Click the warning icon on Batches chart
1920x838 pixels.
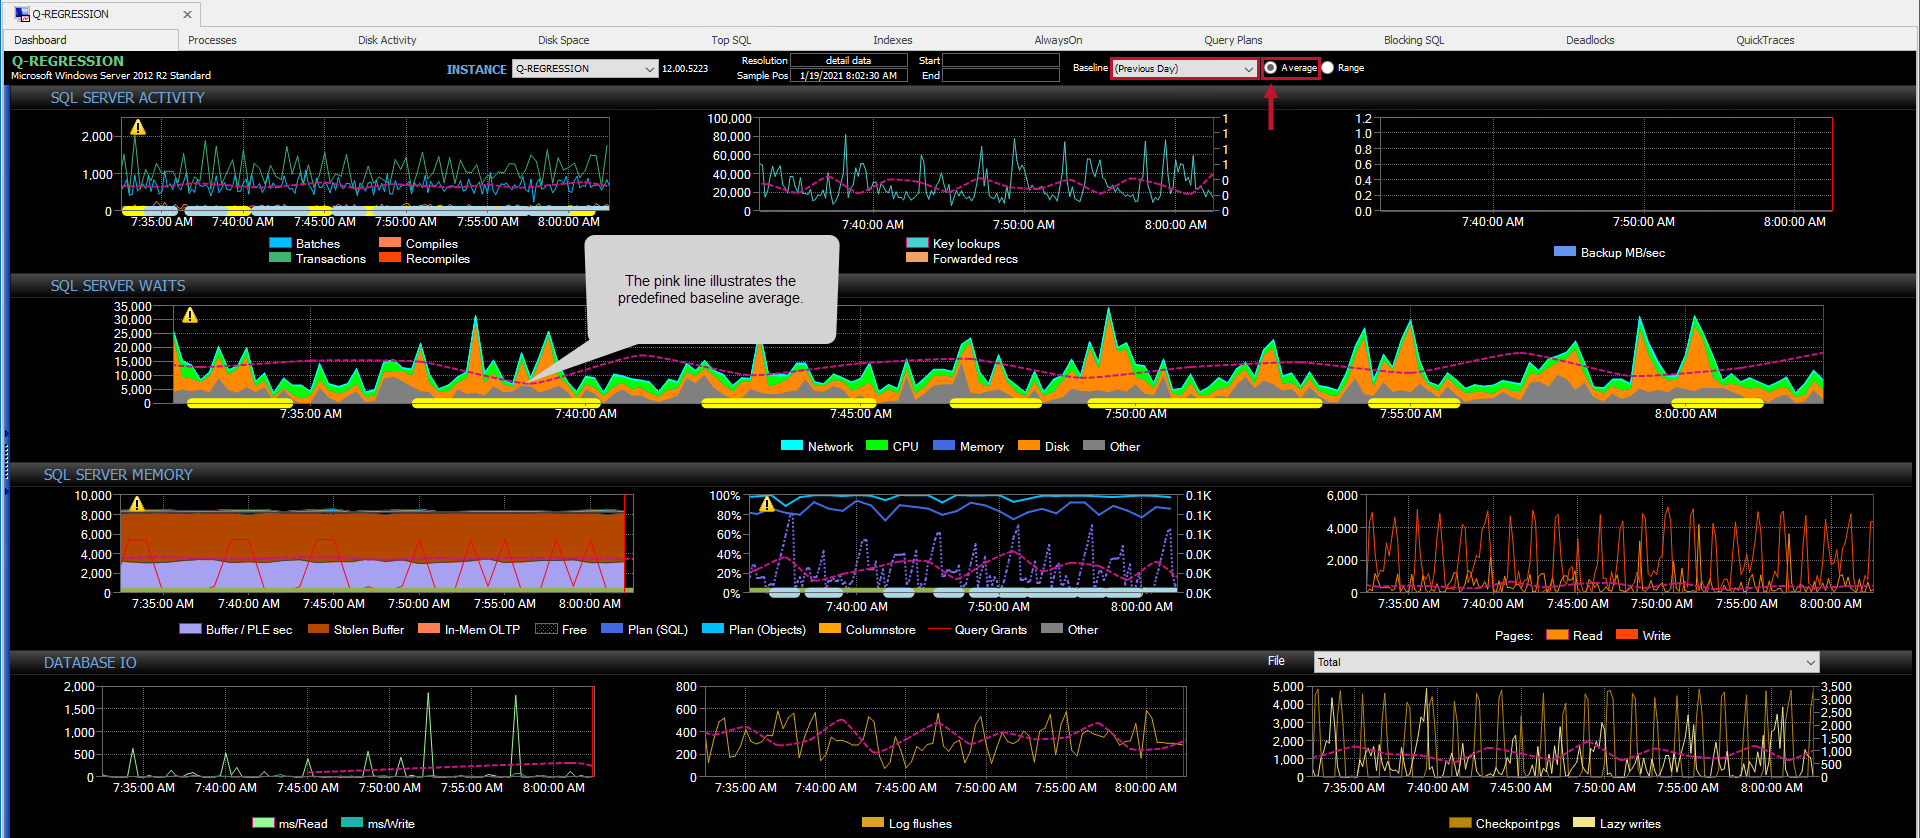pyautogui.click(x=138, y=127)
